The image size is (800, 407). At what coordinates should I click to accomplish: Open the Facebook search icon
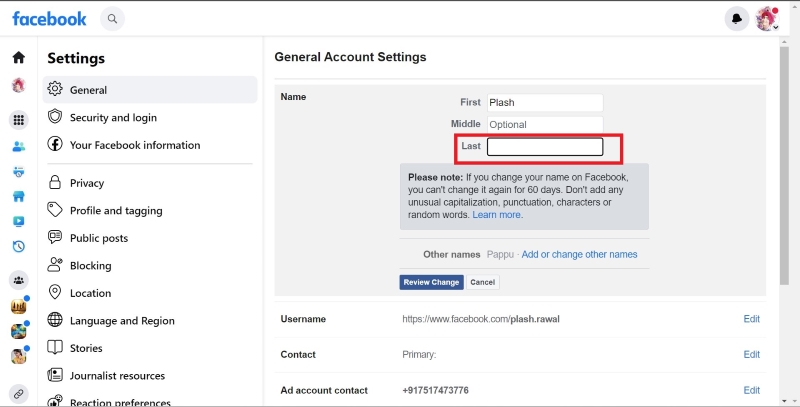click(x=112, y=19)
